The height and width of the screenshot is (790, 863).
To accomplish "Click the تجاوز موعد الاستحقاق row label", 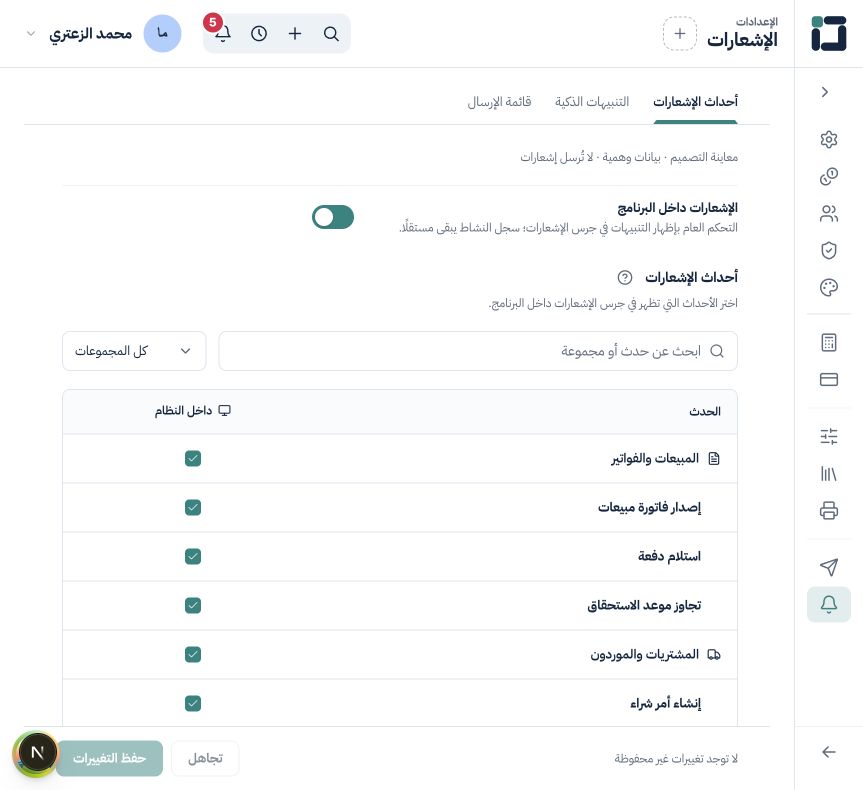I will pyautogui.click(x=644, y=606).
